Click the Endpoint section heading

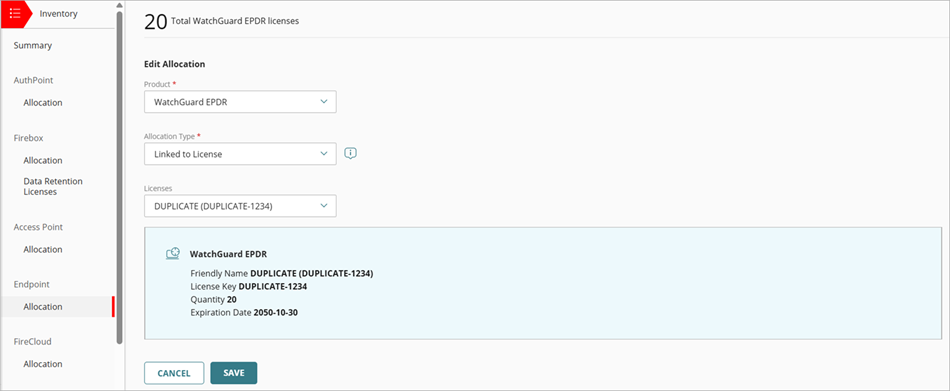pyautogui.click(x=32, y=284)
